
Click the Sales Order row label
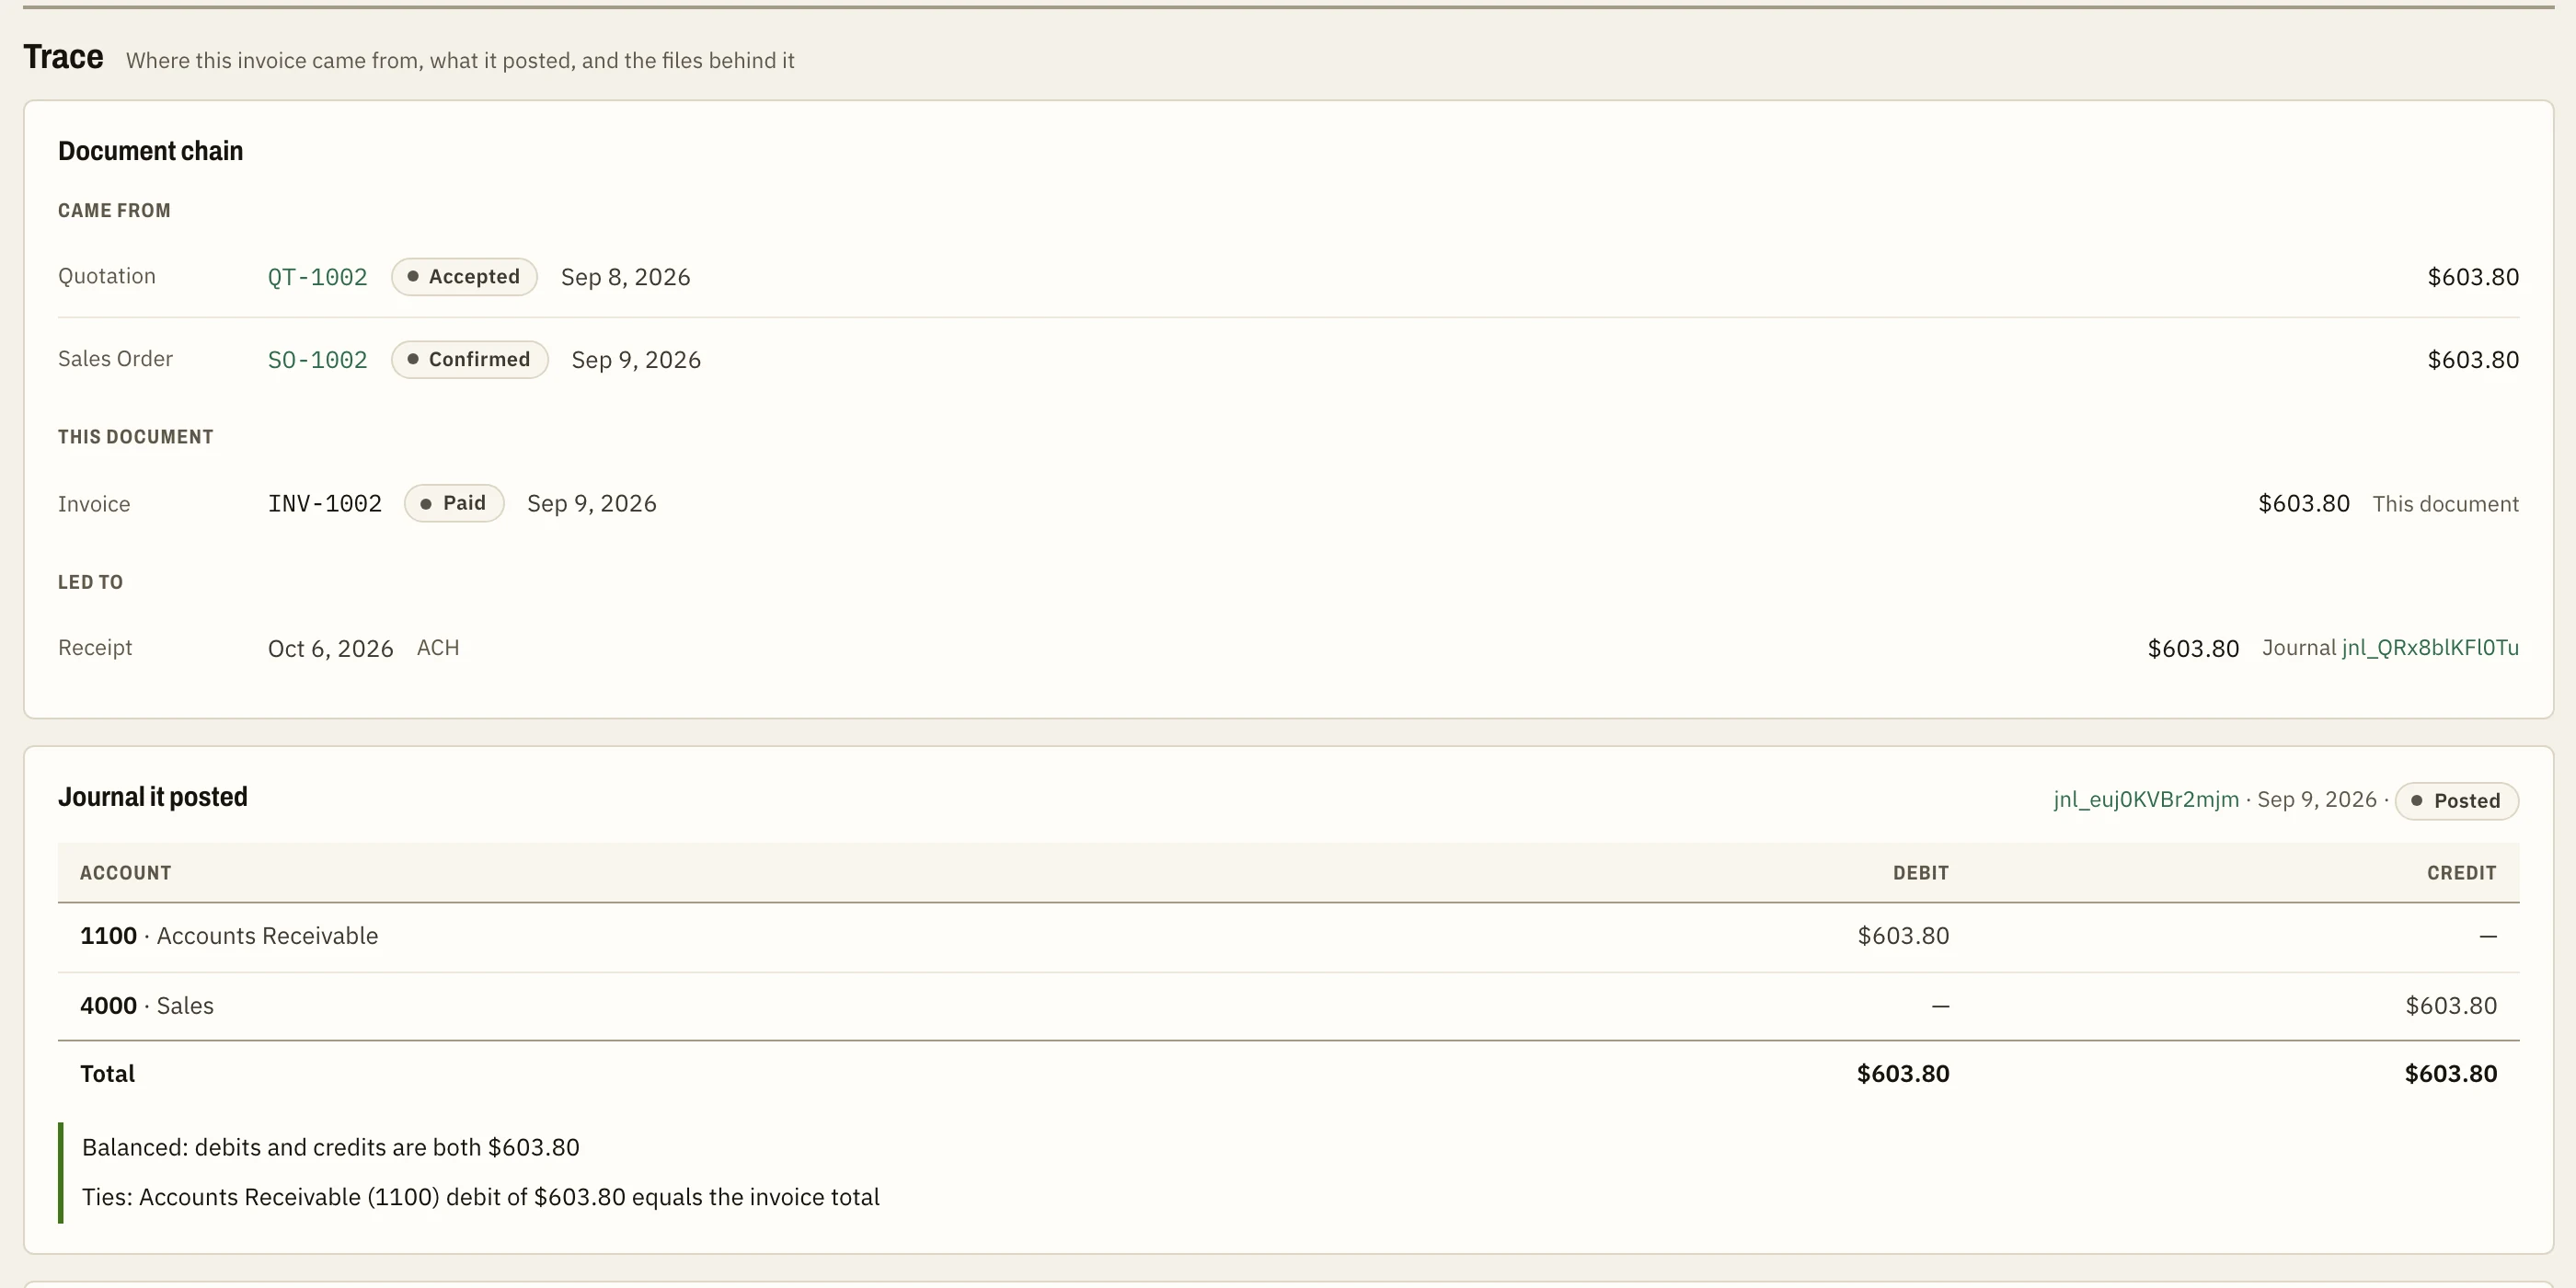pyautogui.click(x=115, y=359)
